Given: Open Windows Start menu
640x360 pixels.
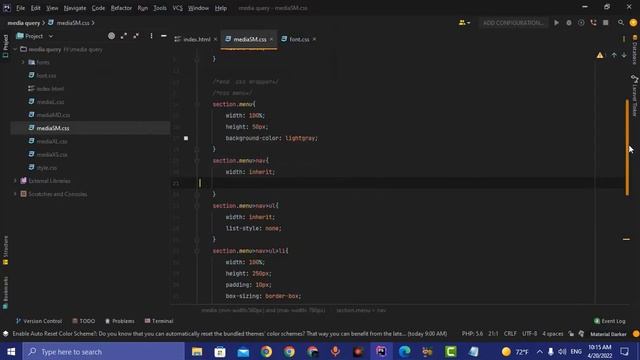Looking at the screenshot, I should pyautogui.click(x=11, y=351).
